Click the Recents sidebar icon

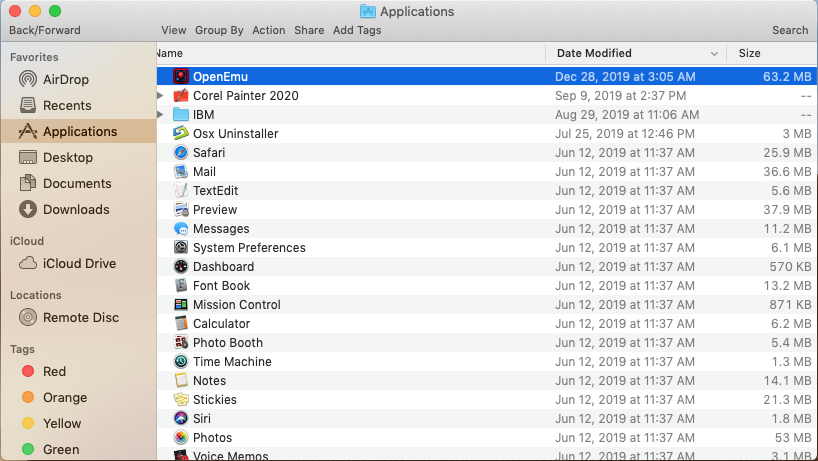coord(28,105)
